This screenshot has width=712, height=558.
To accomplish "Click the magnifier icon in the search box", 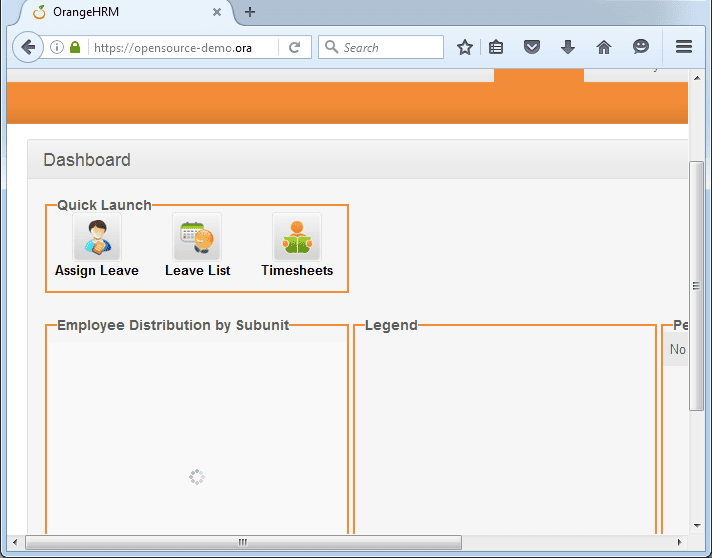I will click(x=331, y=47).
